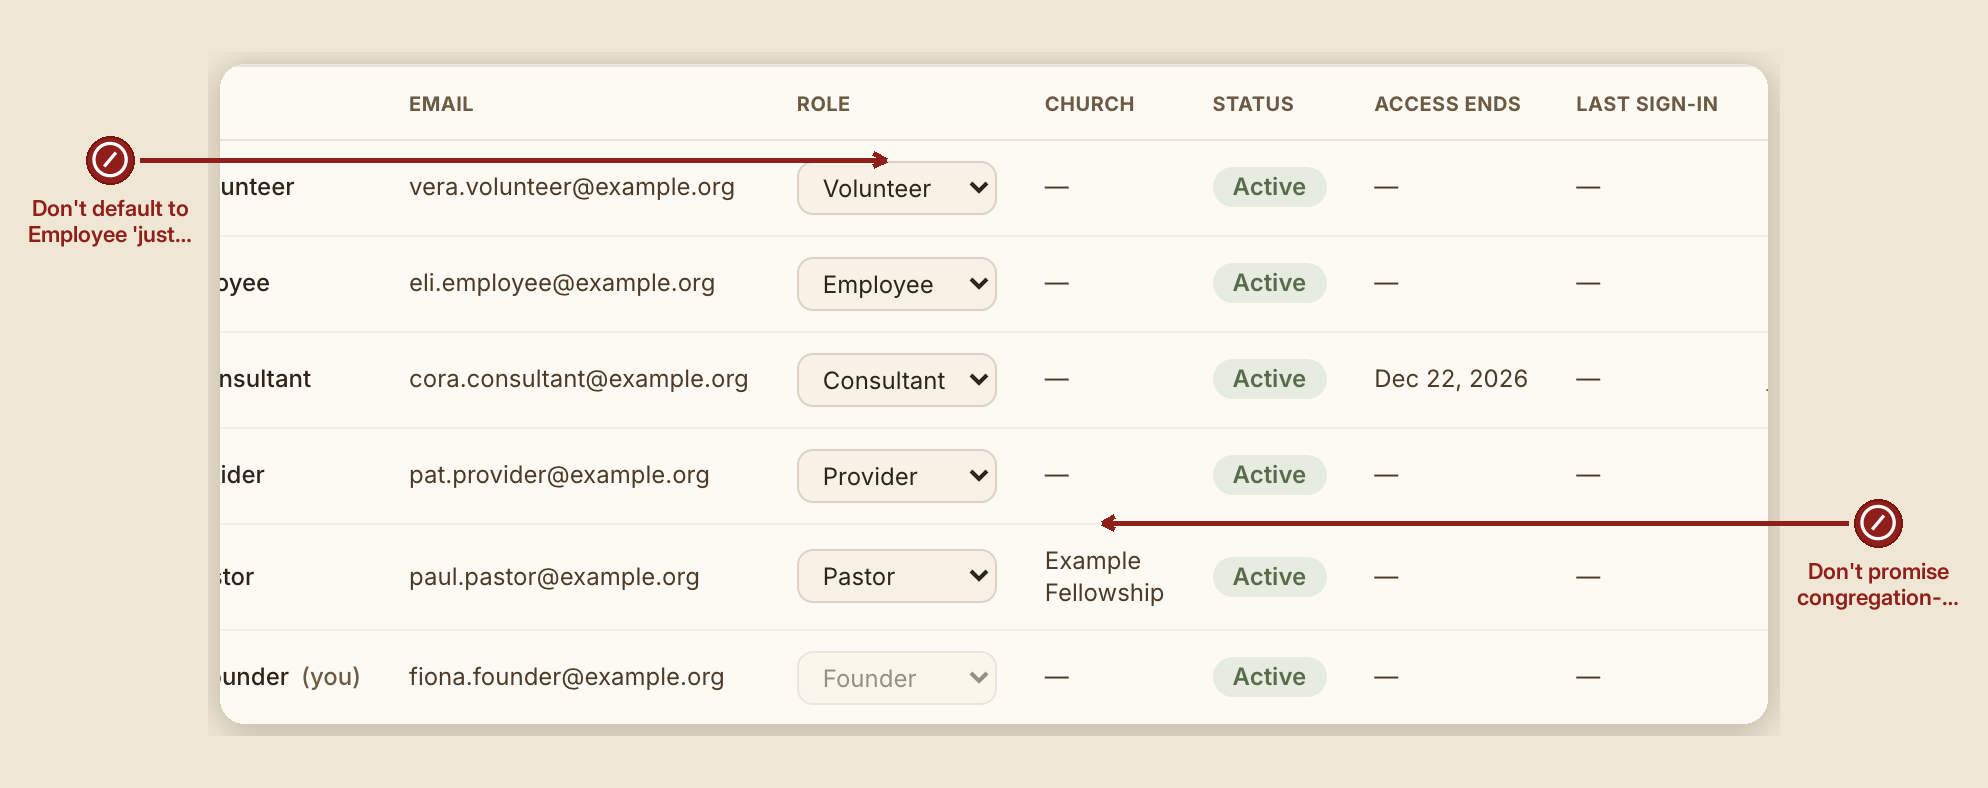This screenshot has height=788, width=1988.
Task: Select the STATUS column header
Action: [x=1253, y=104]
